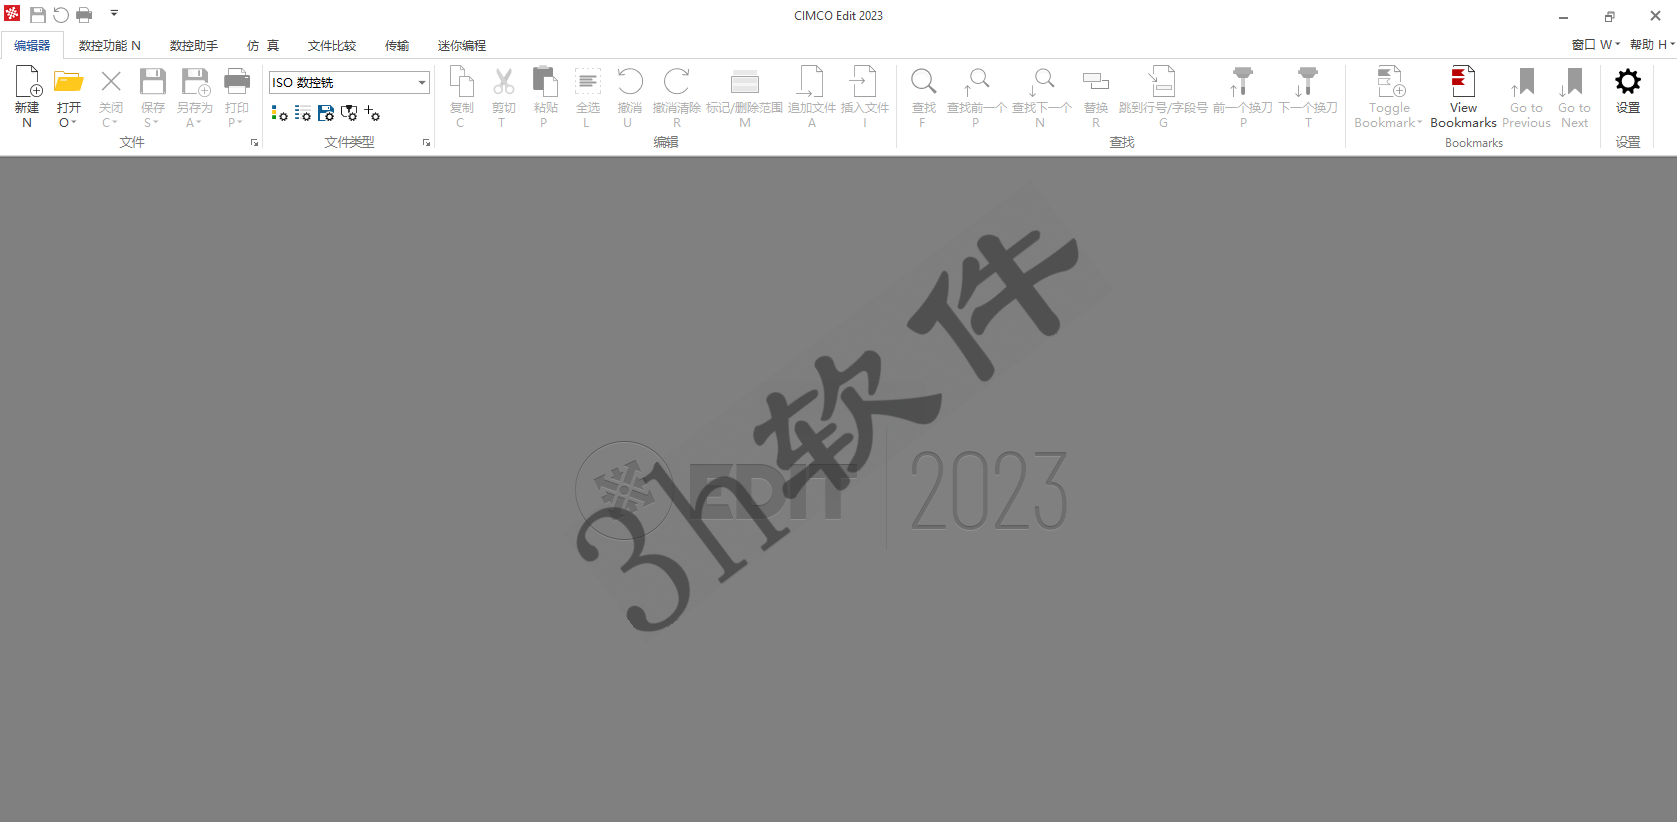The height and width of the screenshot is (822, 1677).
Task: Click the 复制 copy icon
Action: coord(461,82)
